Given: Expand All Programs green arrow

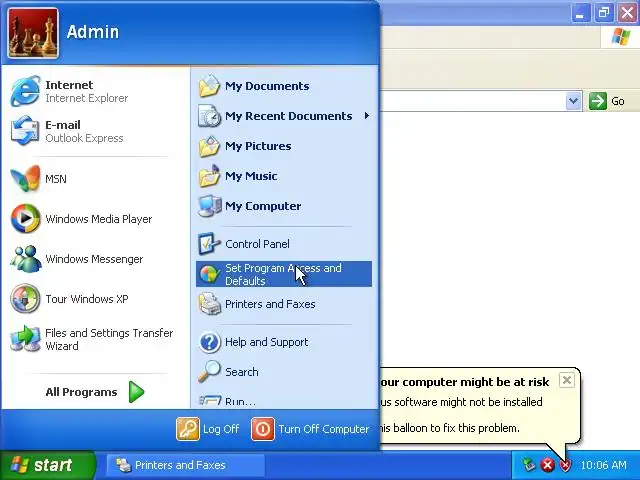Looking at the screenshot, I should click(136, 392).
